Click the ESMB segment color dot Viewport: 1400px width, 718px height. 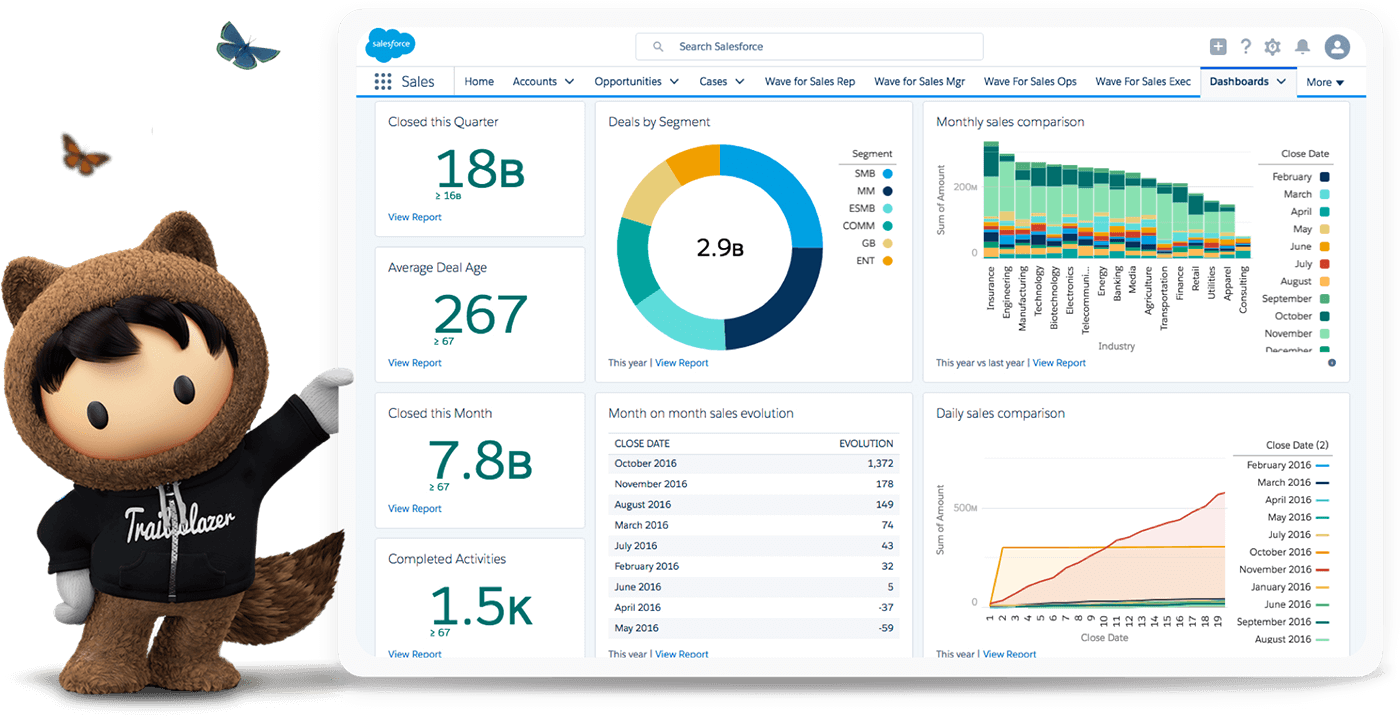point(888,209)
